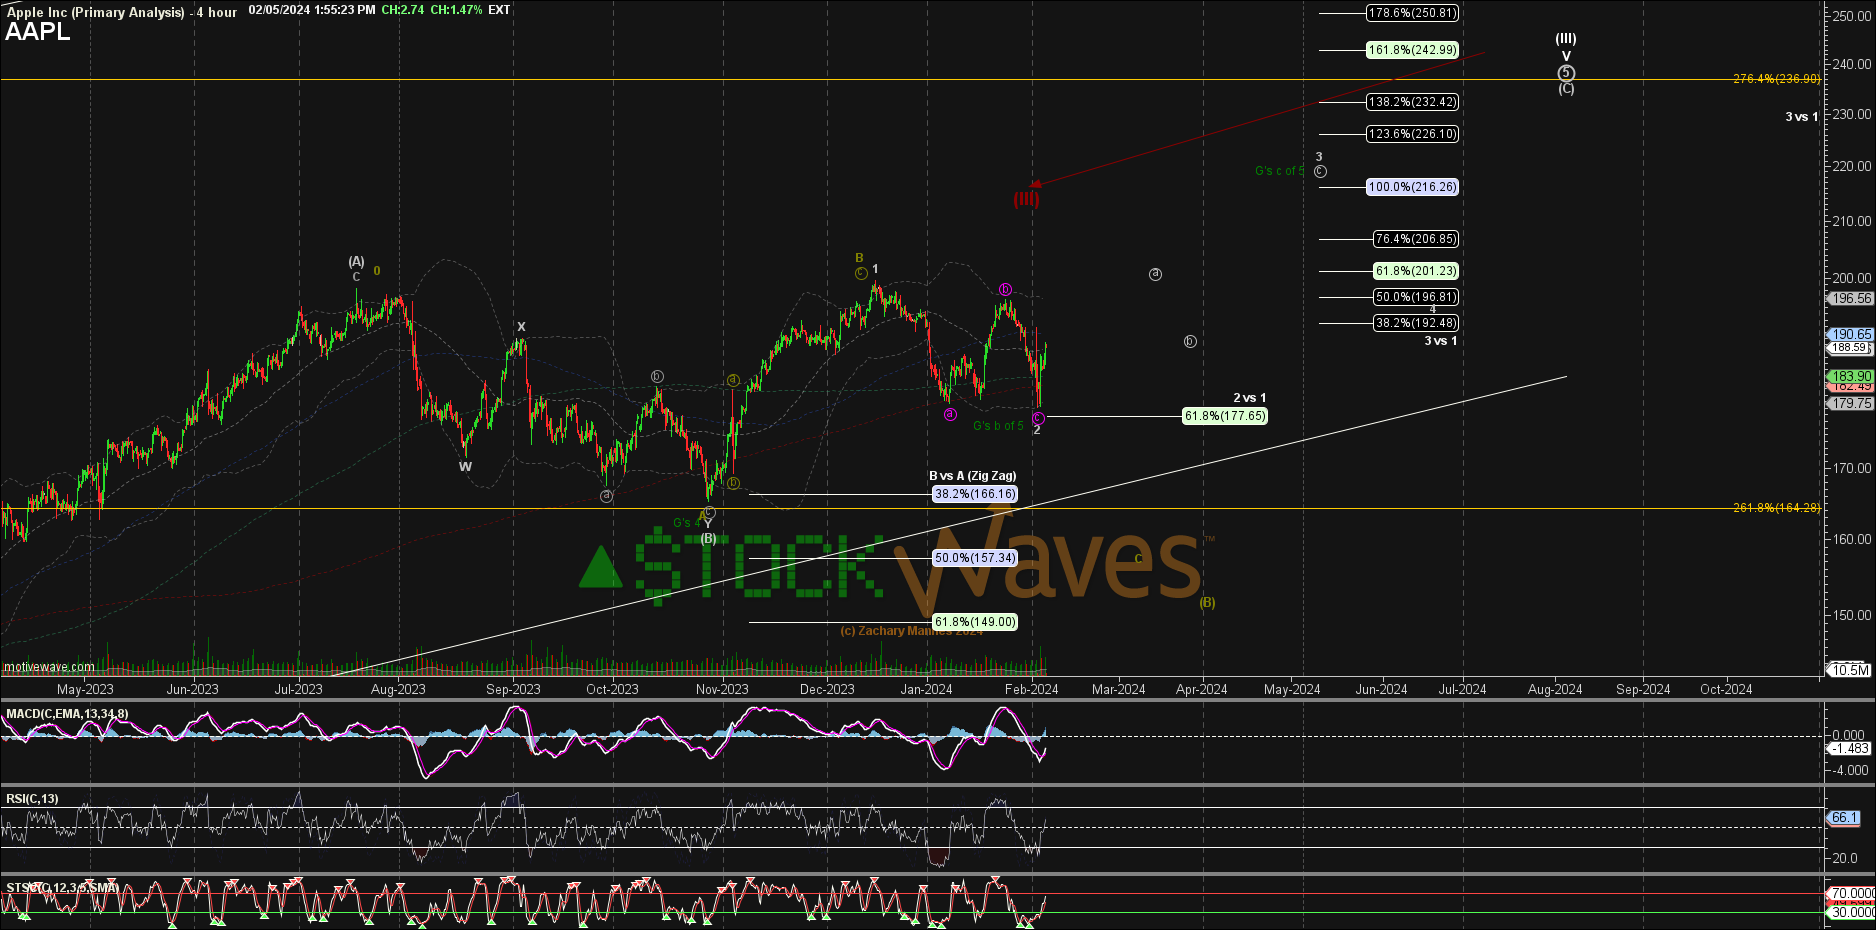Click the 261.8%(164.28) horizontal level label
The image size is (1876, 930).
[x=1776, y=508]
